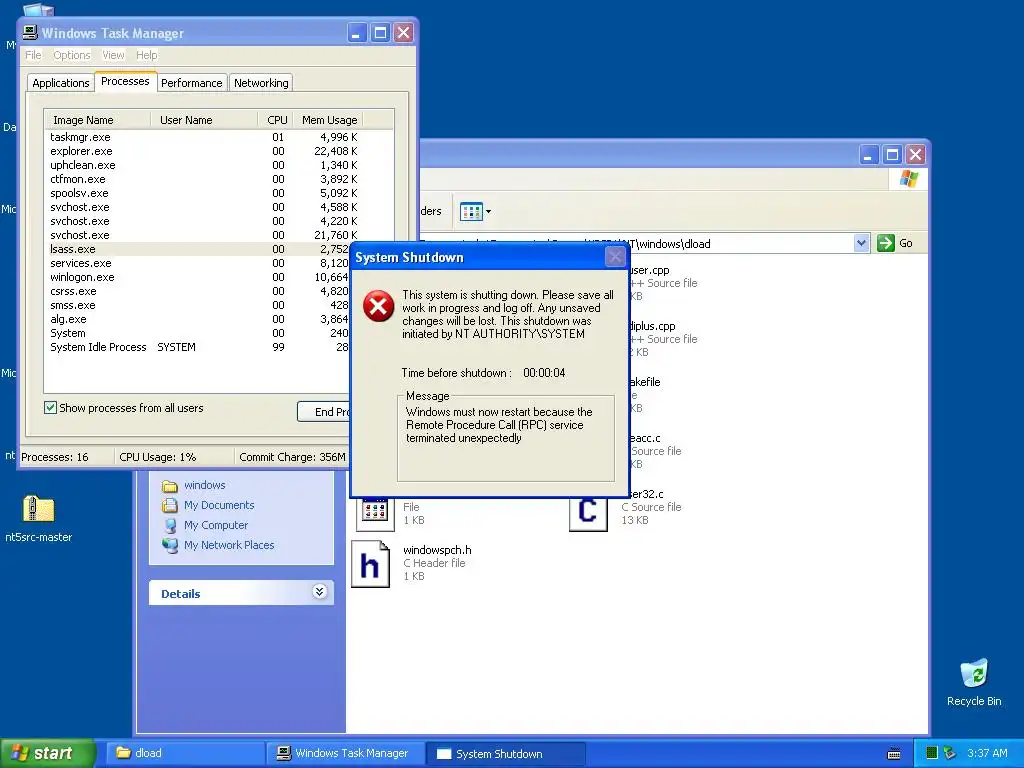Toggle Show processes from all users

(50, 408)
